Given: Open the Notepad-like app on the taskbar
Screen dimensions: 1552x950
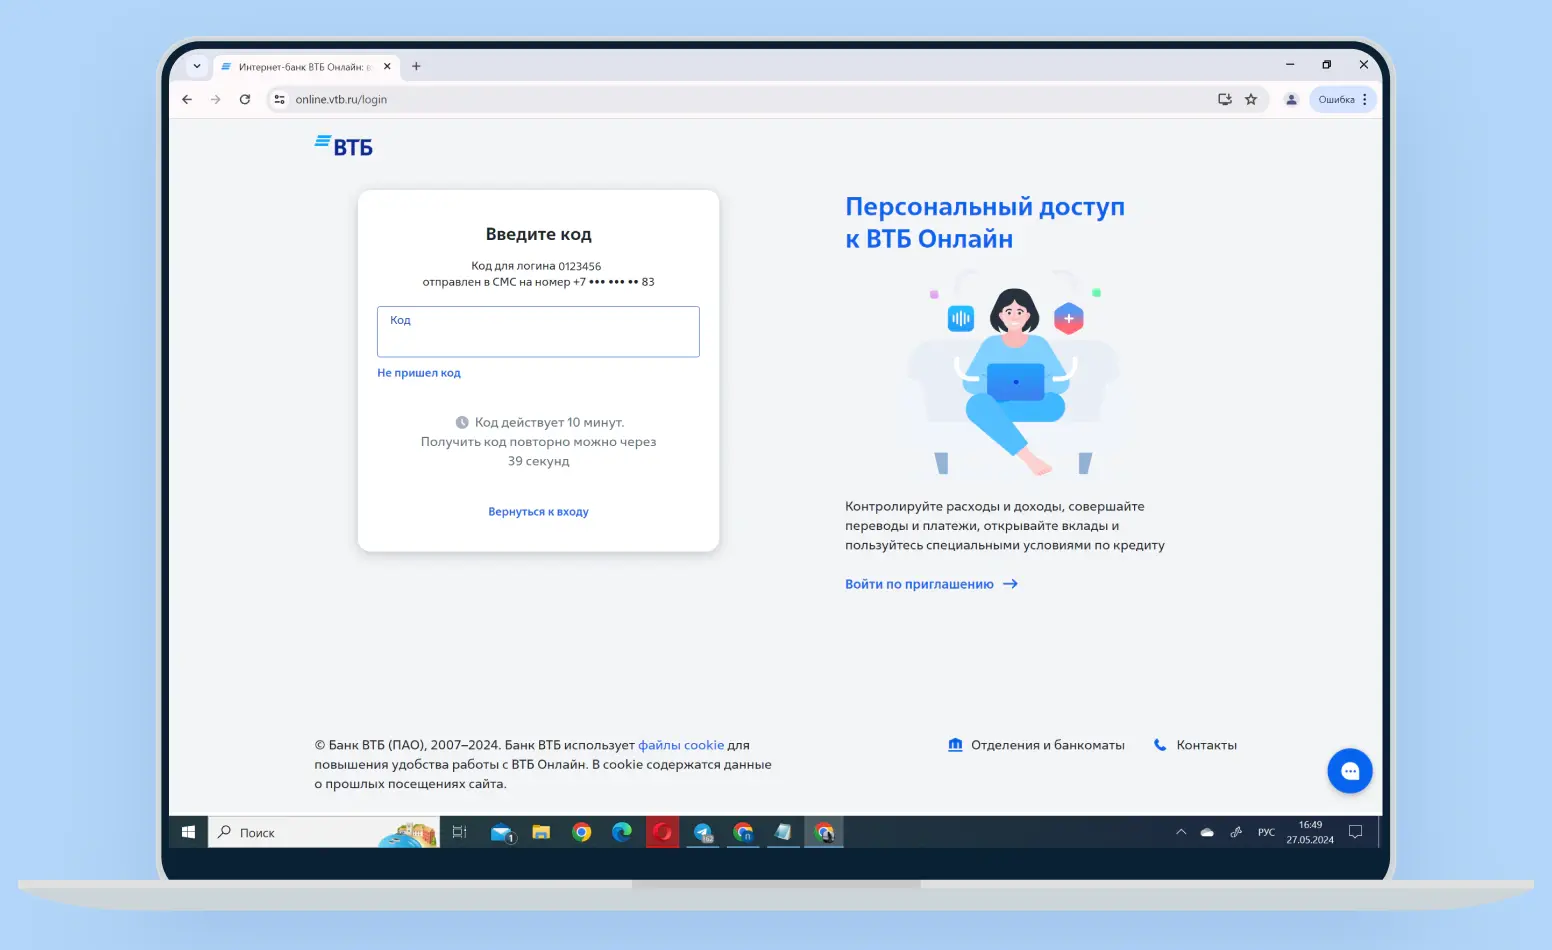Looking at the screenshot, I should tap(783, 832).
